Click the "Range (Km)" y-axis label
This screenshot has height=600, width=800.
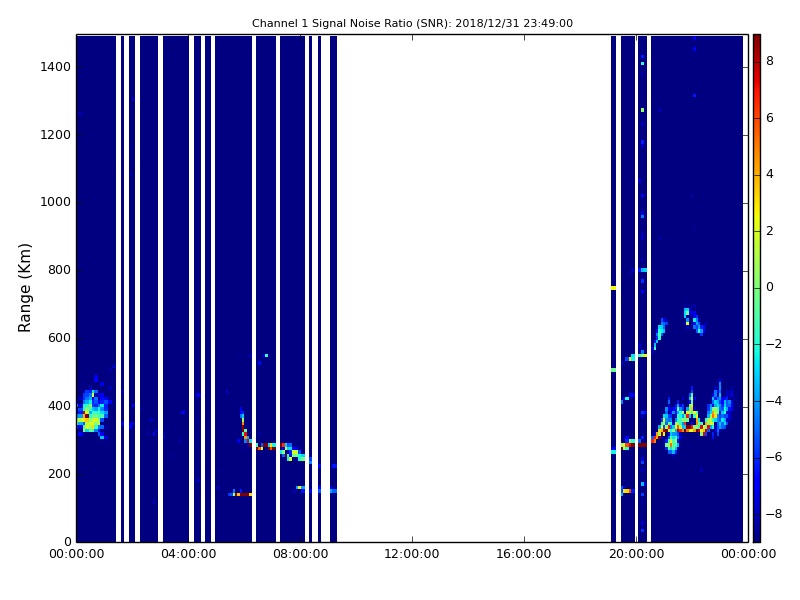24,288
